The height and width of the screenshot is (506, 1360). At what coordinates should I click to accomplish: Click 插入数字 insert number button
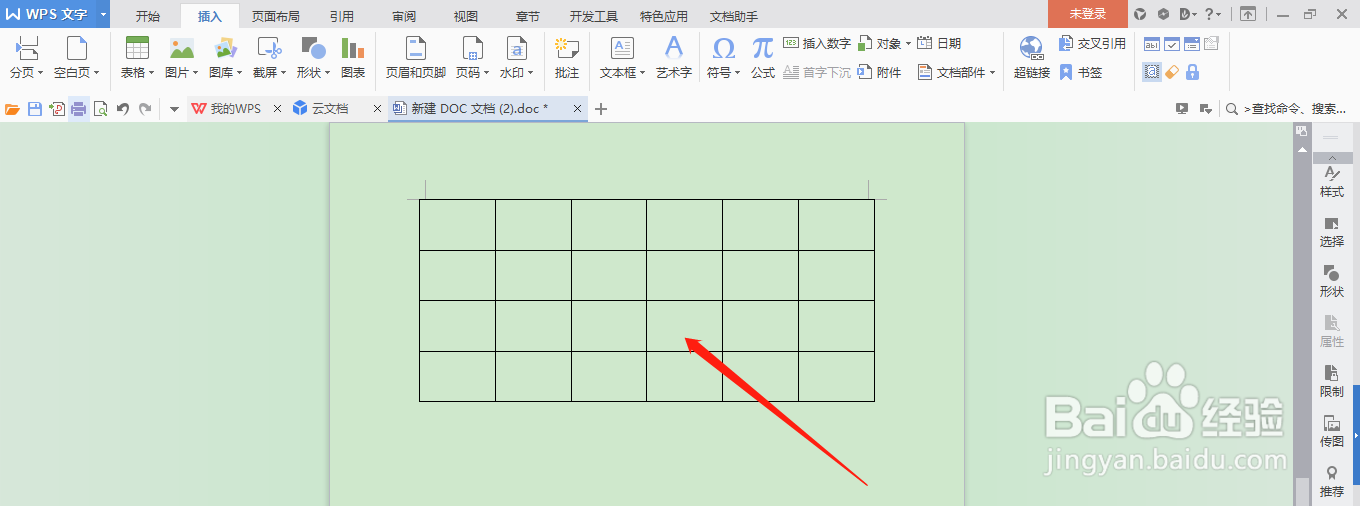[x=817, y=43]
